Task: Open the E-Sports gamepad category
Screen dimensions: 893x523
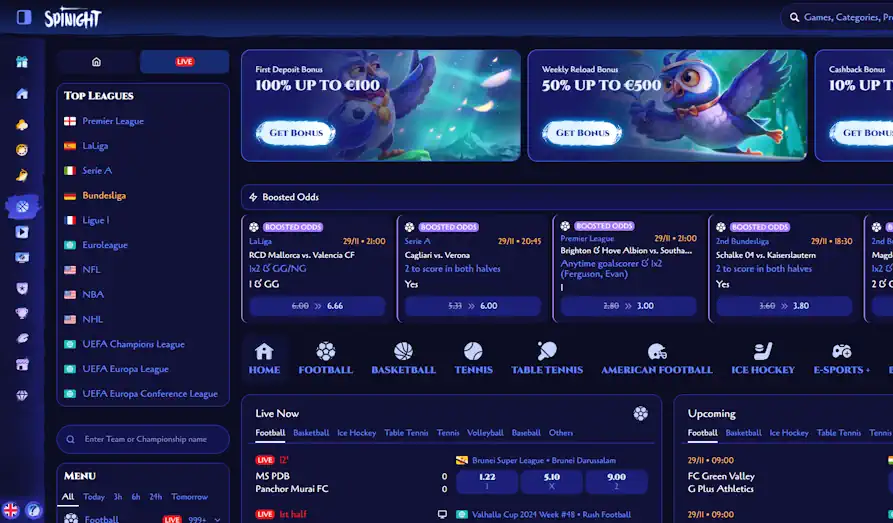Action: [841, 358]
